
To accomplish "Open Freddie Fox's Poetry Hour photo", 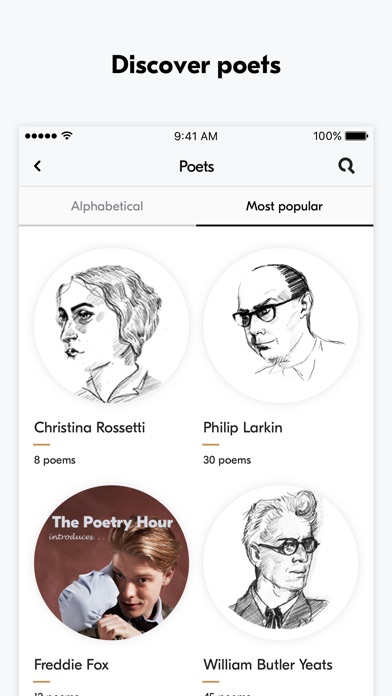I will 111,562.
